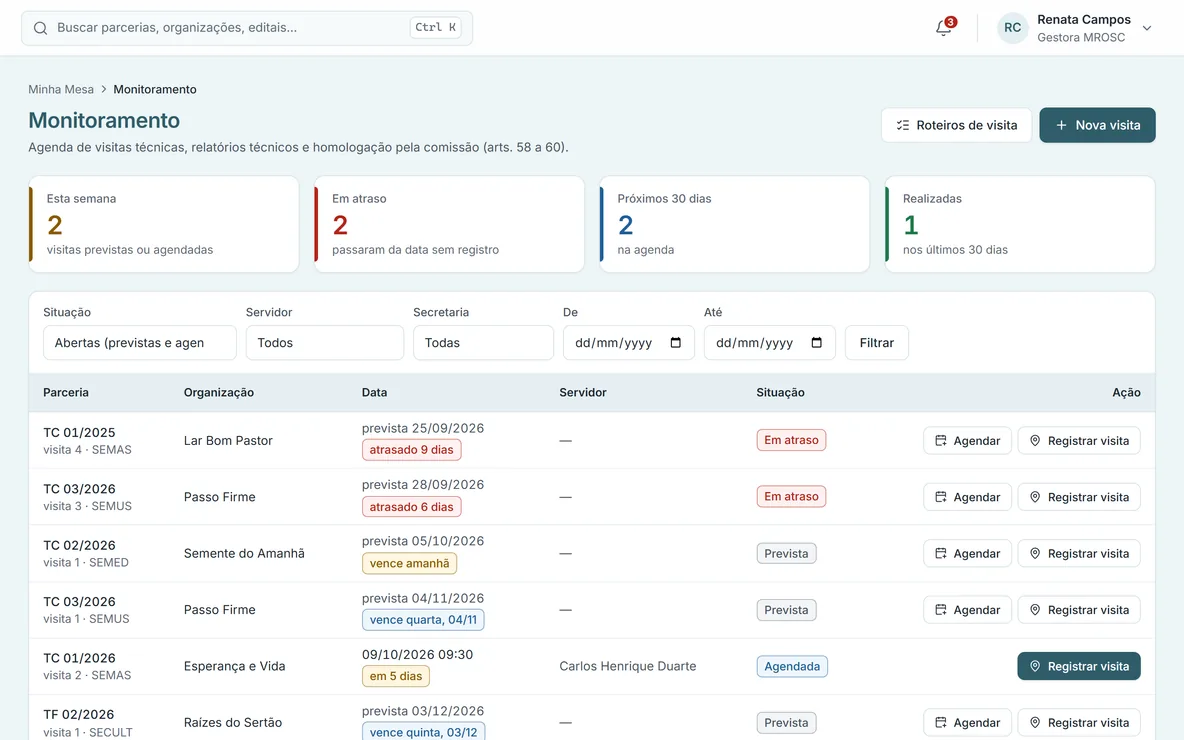The image size is (1184, 740).
Task: Go to Minha Mesa breadcrumb
Action: click(61, 89)
